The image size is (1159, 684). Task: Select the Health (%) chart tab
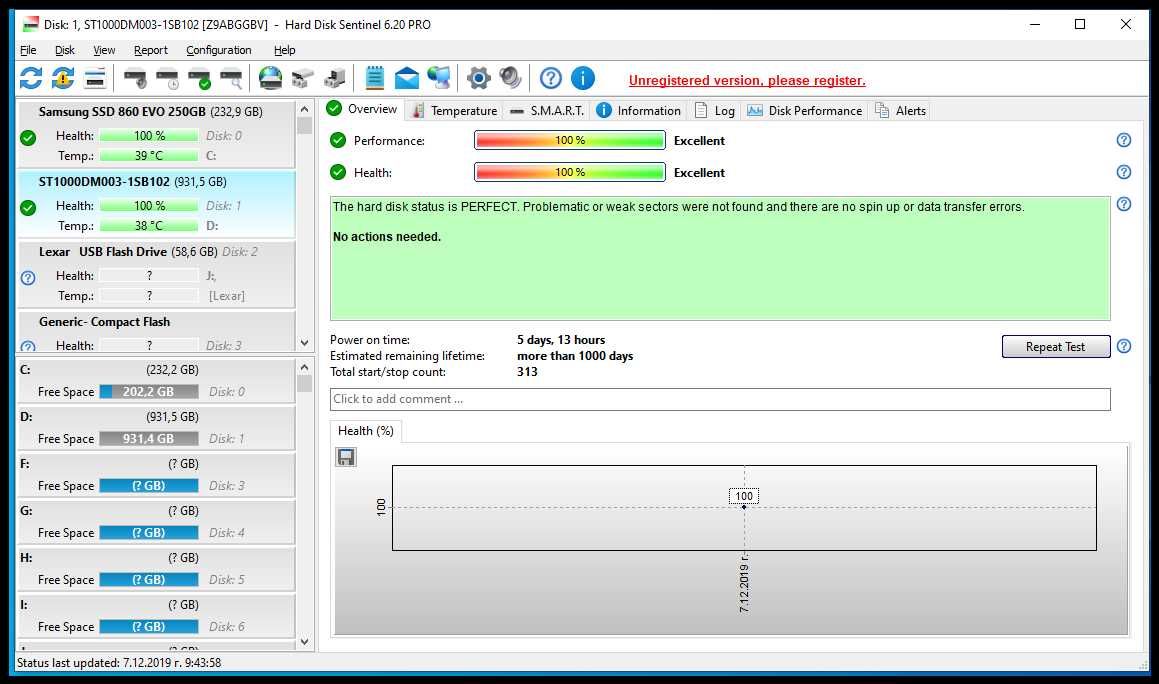(366, 430)
